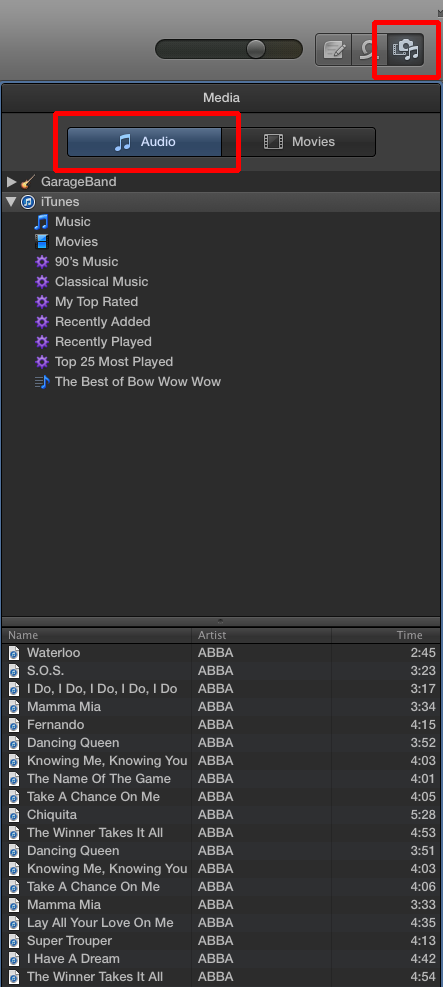Adjust the master volume slider knob
The width and height of the screenshot is (443, 987).
pyautogui.click(x=255, y=49)
